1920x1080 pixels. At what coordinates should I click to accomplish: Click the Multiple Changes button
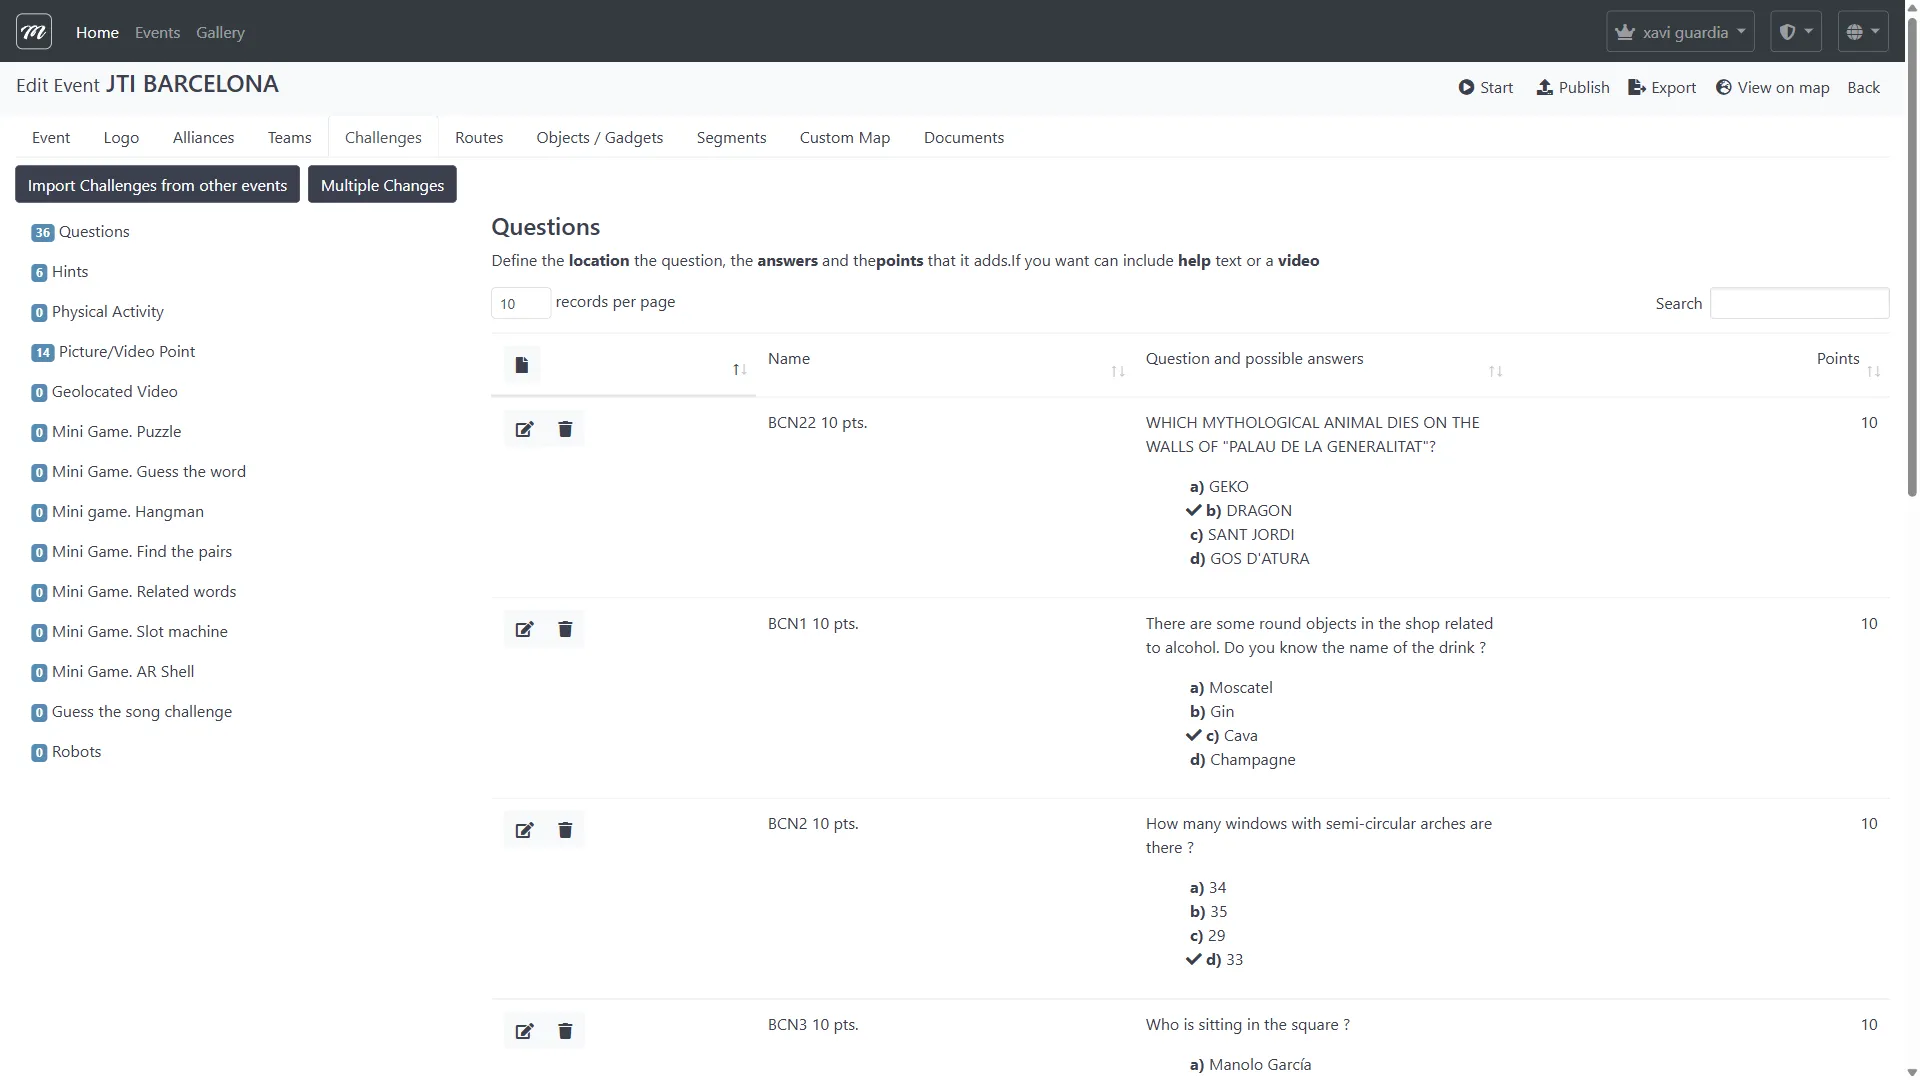tap(382, 184)
